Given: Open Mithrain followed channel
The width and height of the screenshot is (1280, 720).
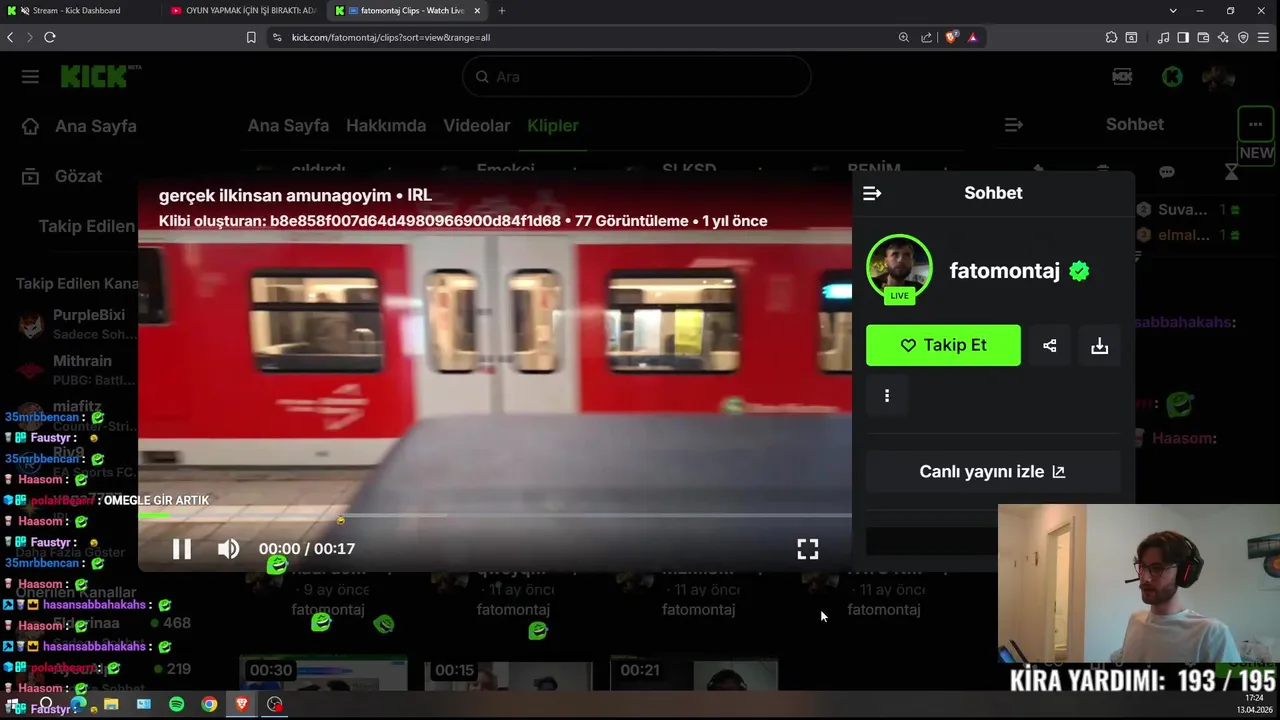Looking at the screenshot, I should 75,369.
